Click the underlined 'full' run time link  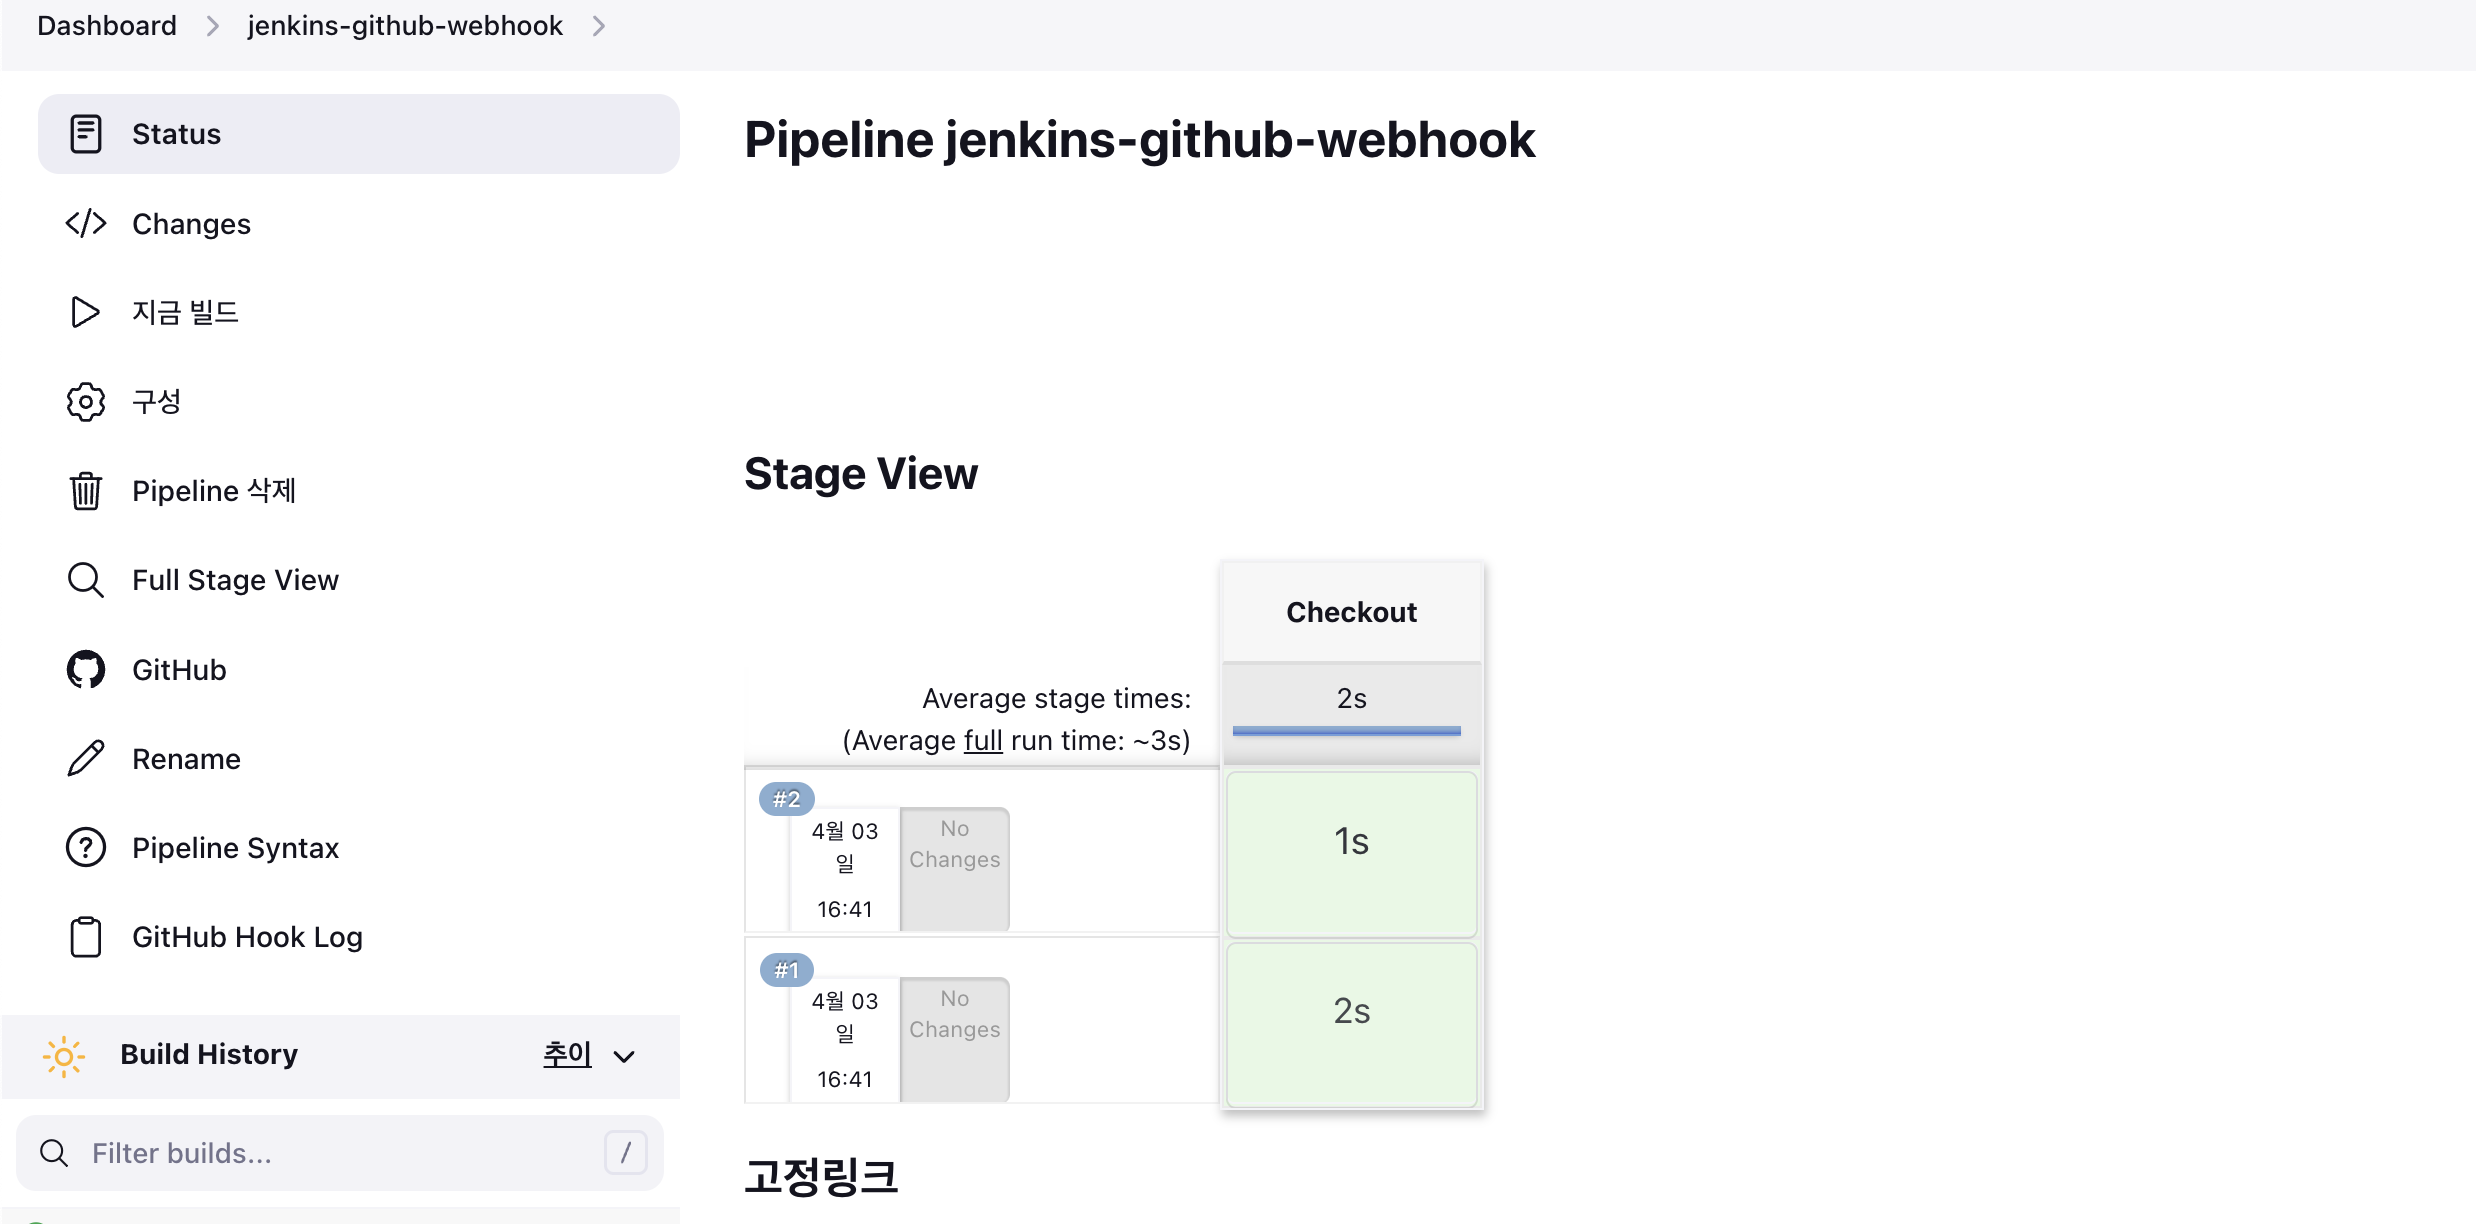pos(983,740)
